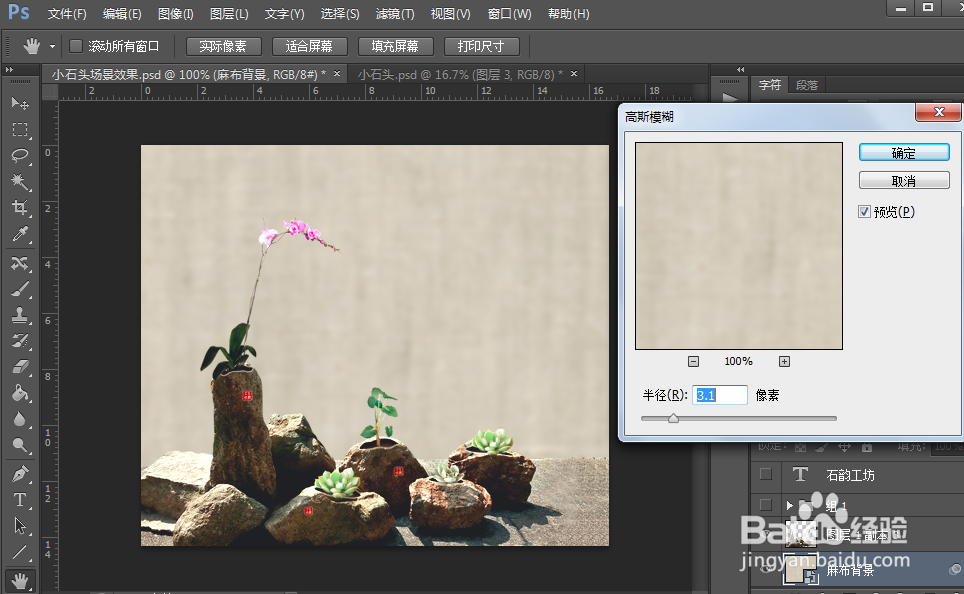The image size is (964, 594).
Task: Select the Crop tool
Action: pos(20,207)
